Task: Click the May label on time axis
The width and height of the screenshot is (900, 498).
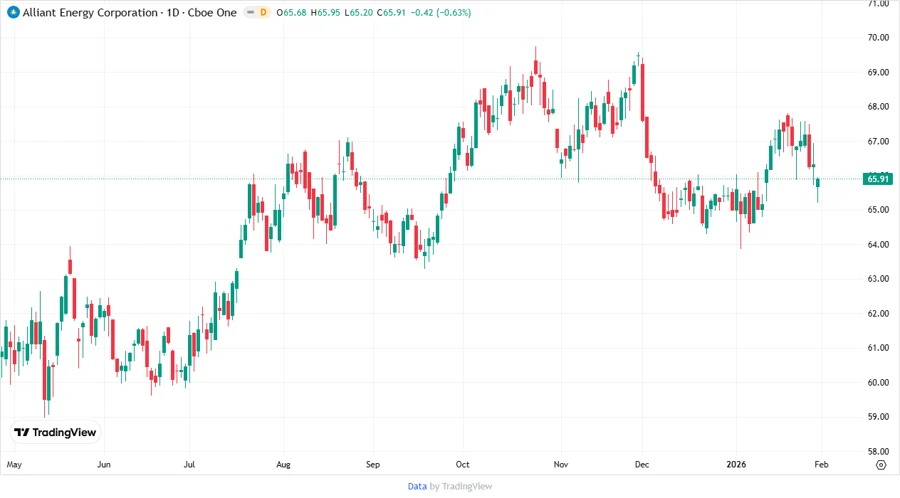Action: [x=14, y=464]
